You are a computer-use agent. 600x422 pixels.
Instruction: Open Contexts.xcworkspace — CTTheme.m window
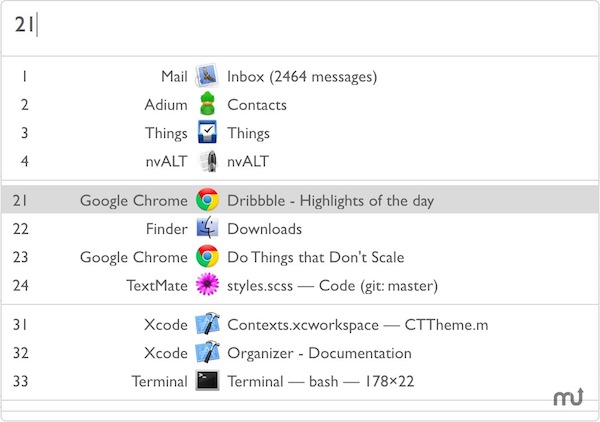point(358,325)
